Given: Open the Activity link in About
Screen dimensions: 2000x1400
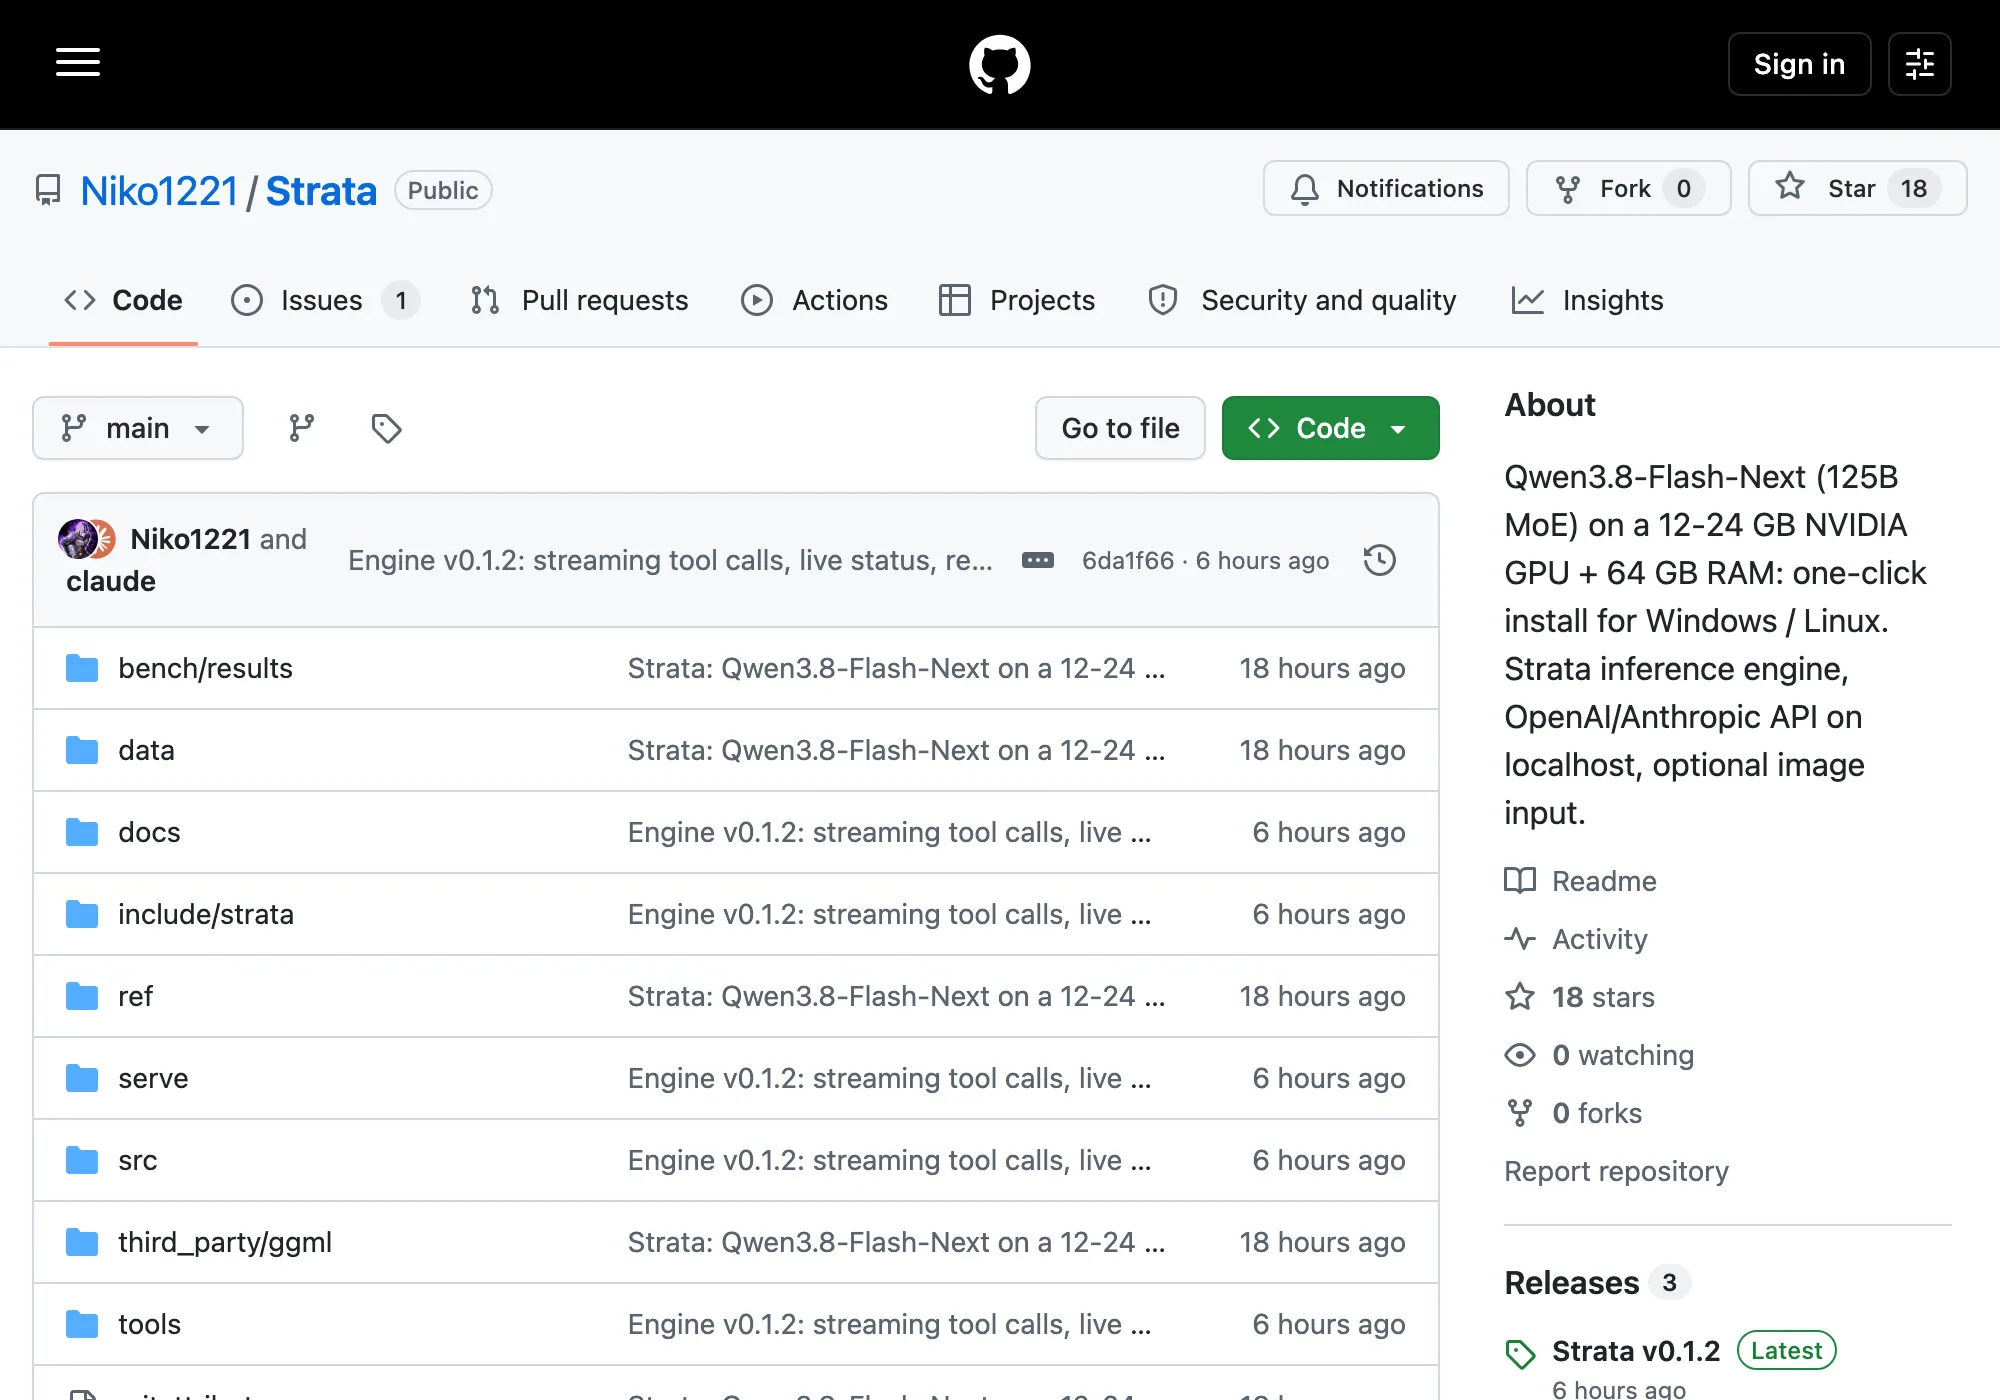Looking at the screenshot, I should (1576, 939).
